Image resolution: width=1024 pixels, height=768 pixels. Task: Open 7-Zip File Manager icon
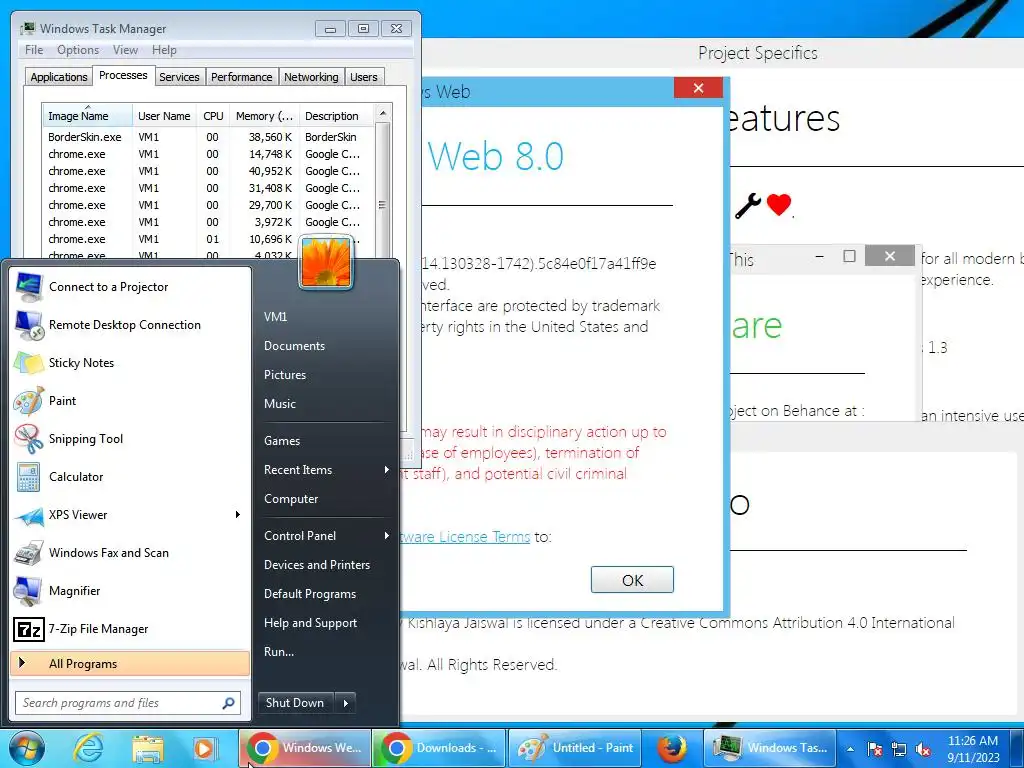pos(29,629)
